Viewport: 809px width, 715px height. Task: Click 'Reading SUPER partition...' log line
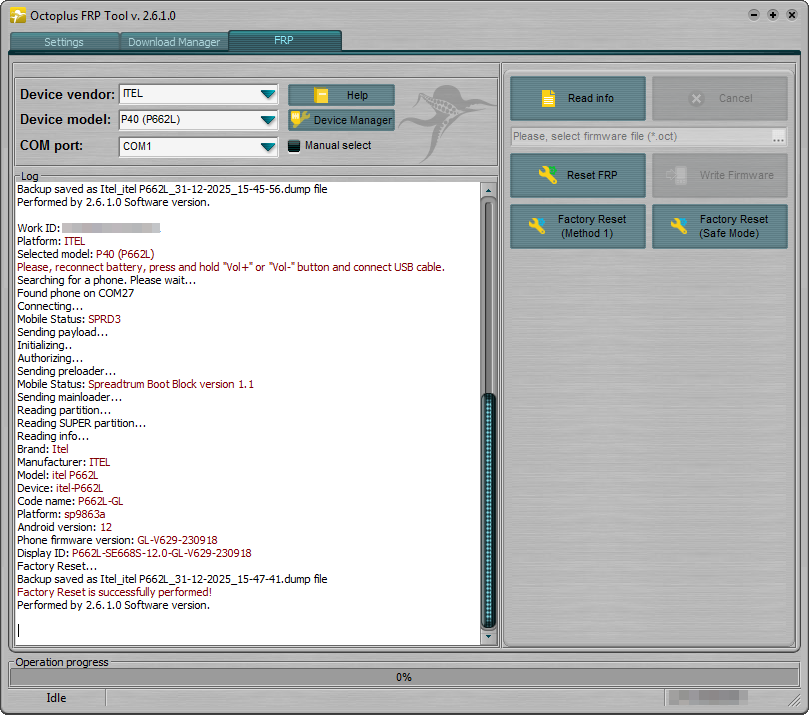(82, 423)
